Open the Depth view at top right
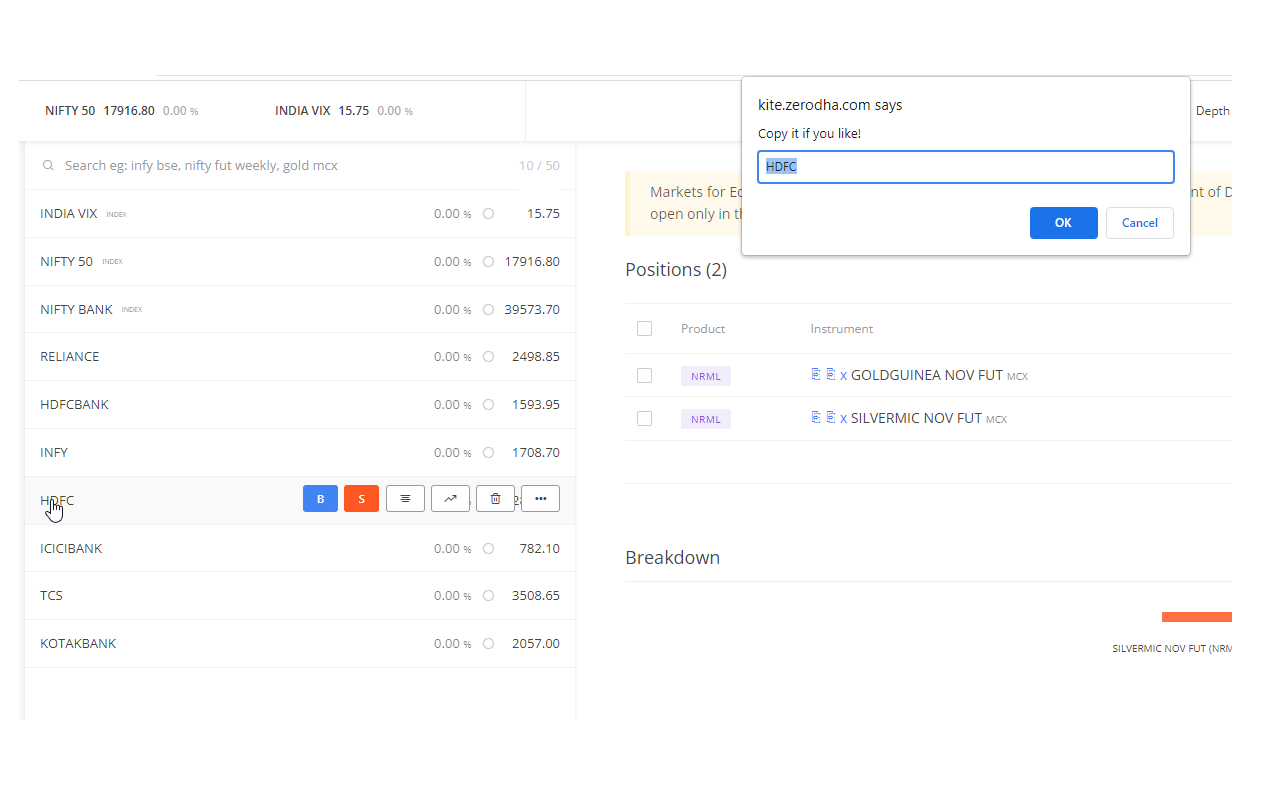Screen dimensions: 1280x800 click(x=1213, y=110)
